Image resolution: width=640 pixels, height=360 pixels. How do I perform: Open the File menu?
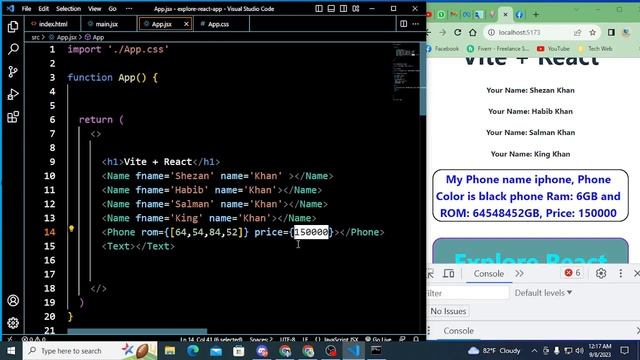[27, 9]
